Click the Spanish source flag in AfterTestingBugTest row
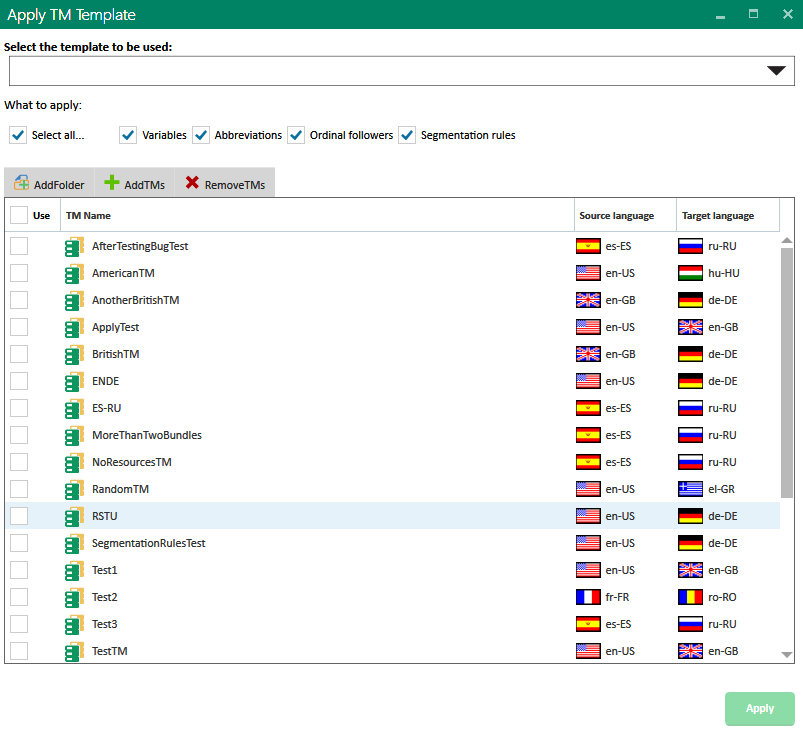Viewport: 803px width, 733px height. [588, 246]
